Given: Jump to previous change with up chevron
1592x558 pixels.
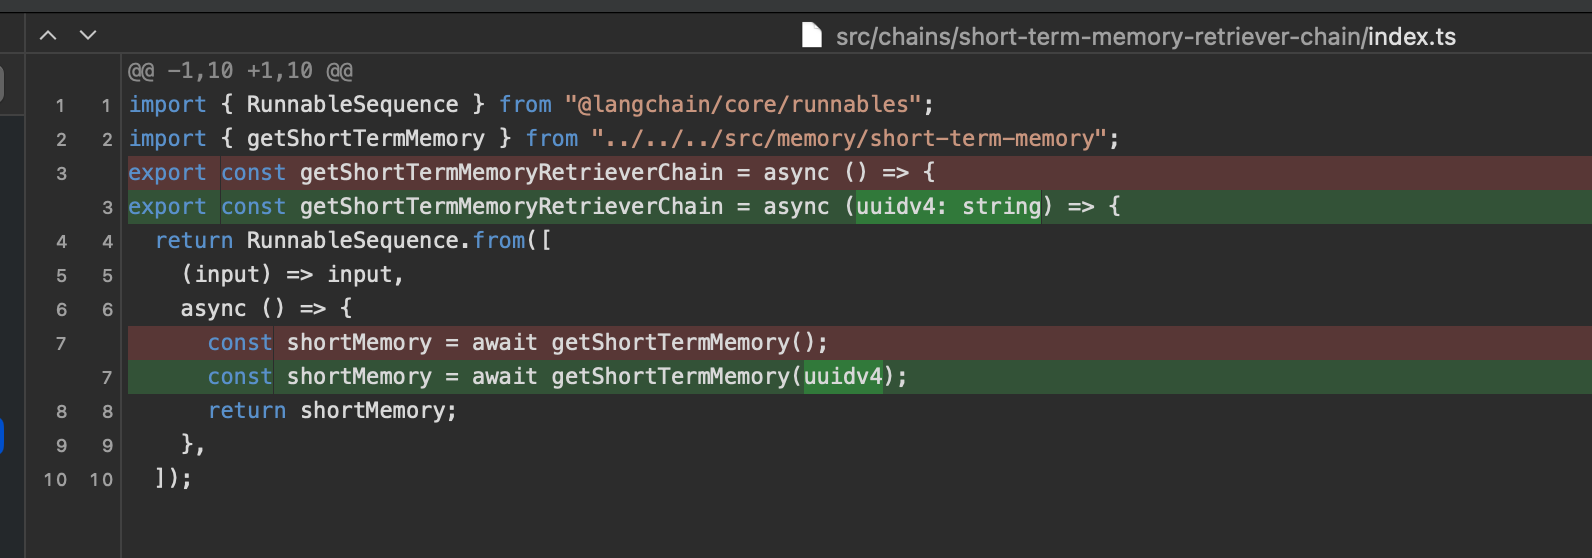Looking at the screenshot, I should pos(48,35).
